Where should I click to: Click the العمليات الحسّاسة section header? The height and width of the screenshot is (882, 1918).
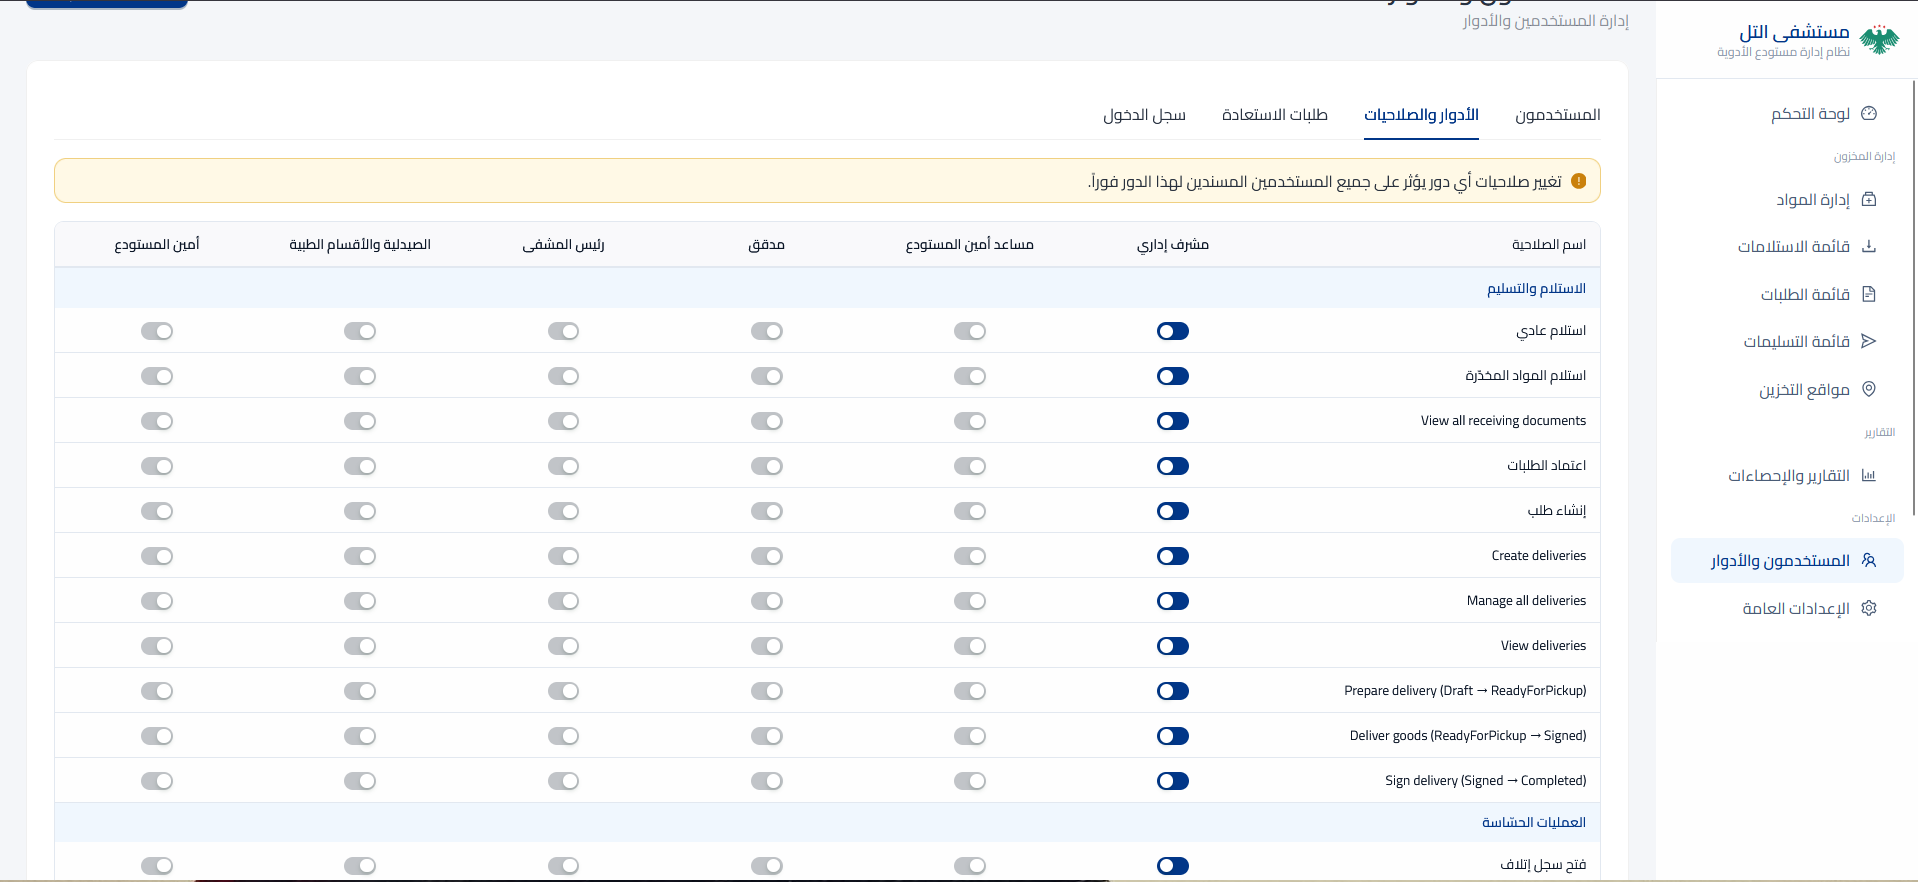pyautogui.click(x=1534, y=822)
